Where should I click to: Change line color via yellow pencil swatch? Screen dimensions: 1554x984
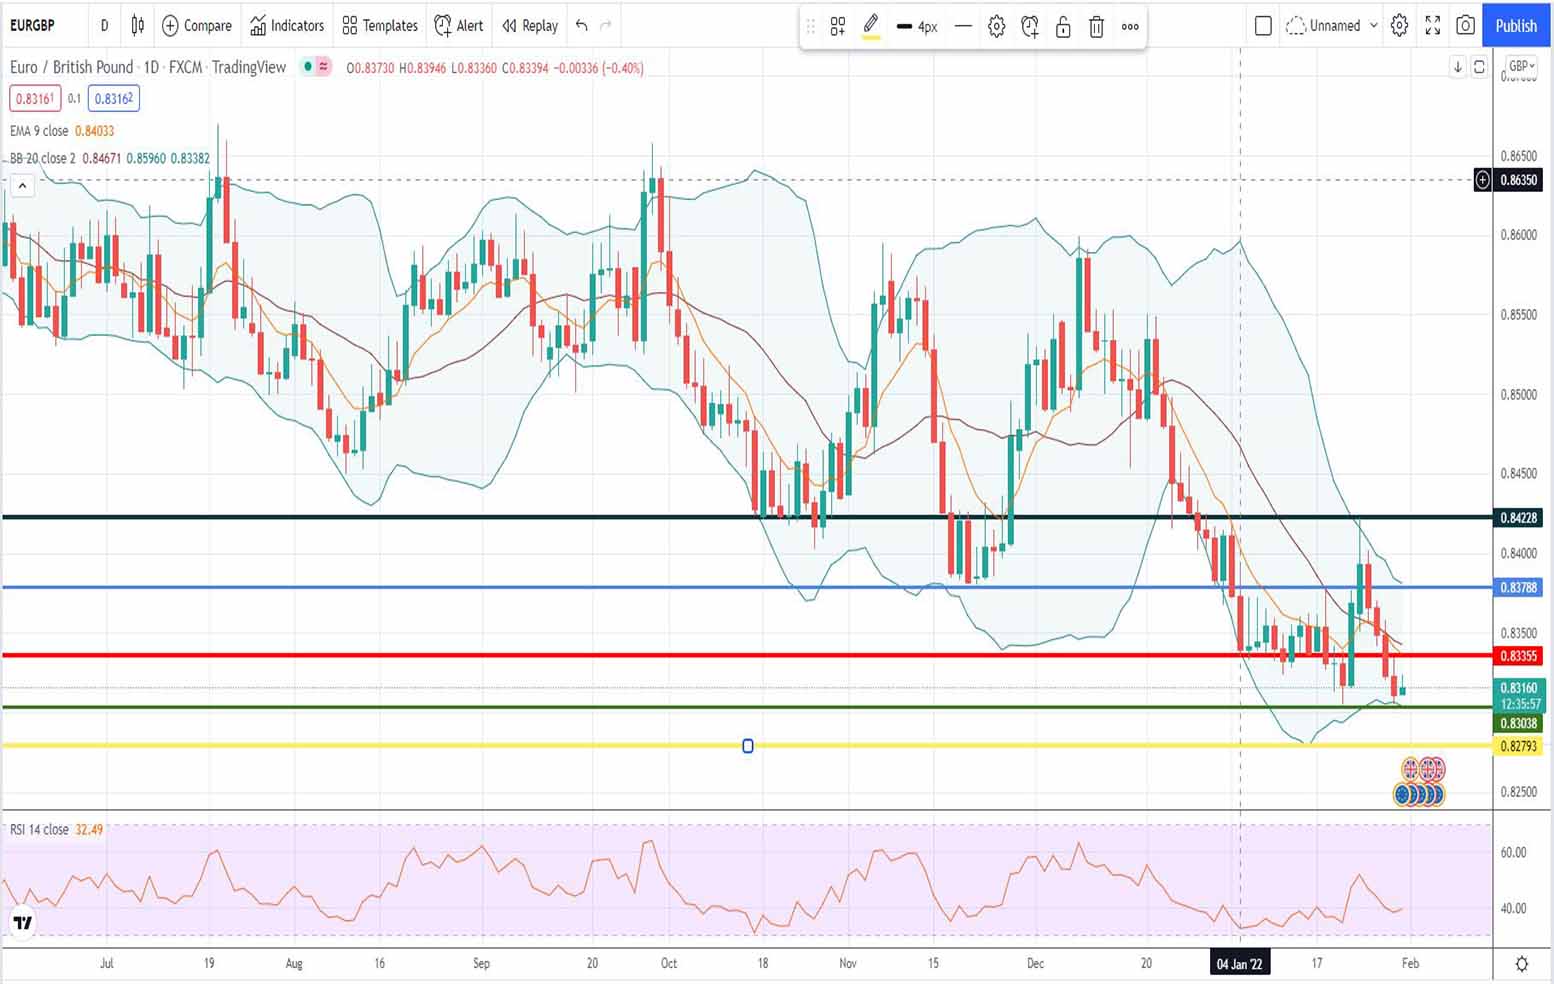tap(871, 27)
